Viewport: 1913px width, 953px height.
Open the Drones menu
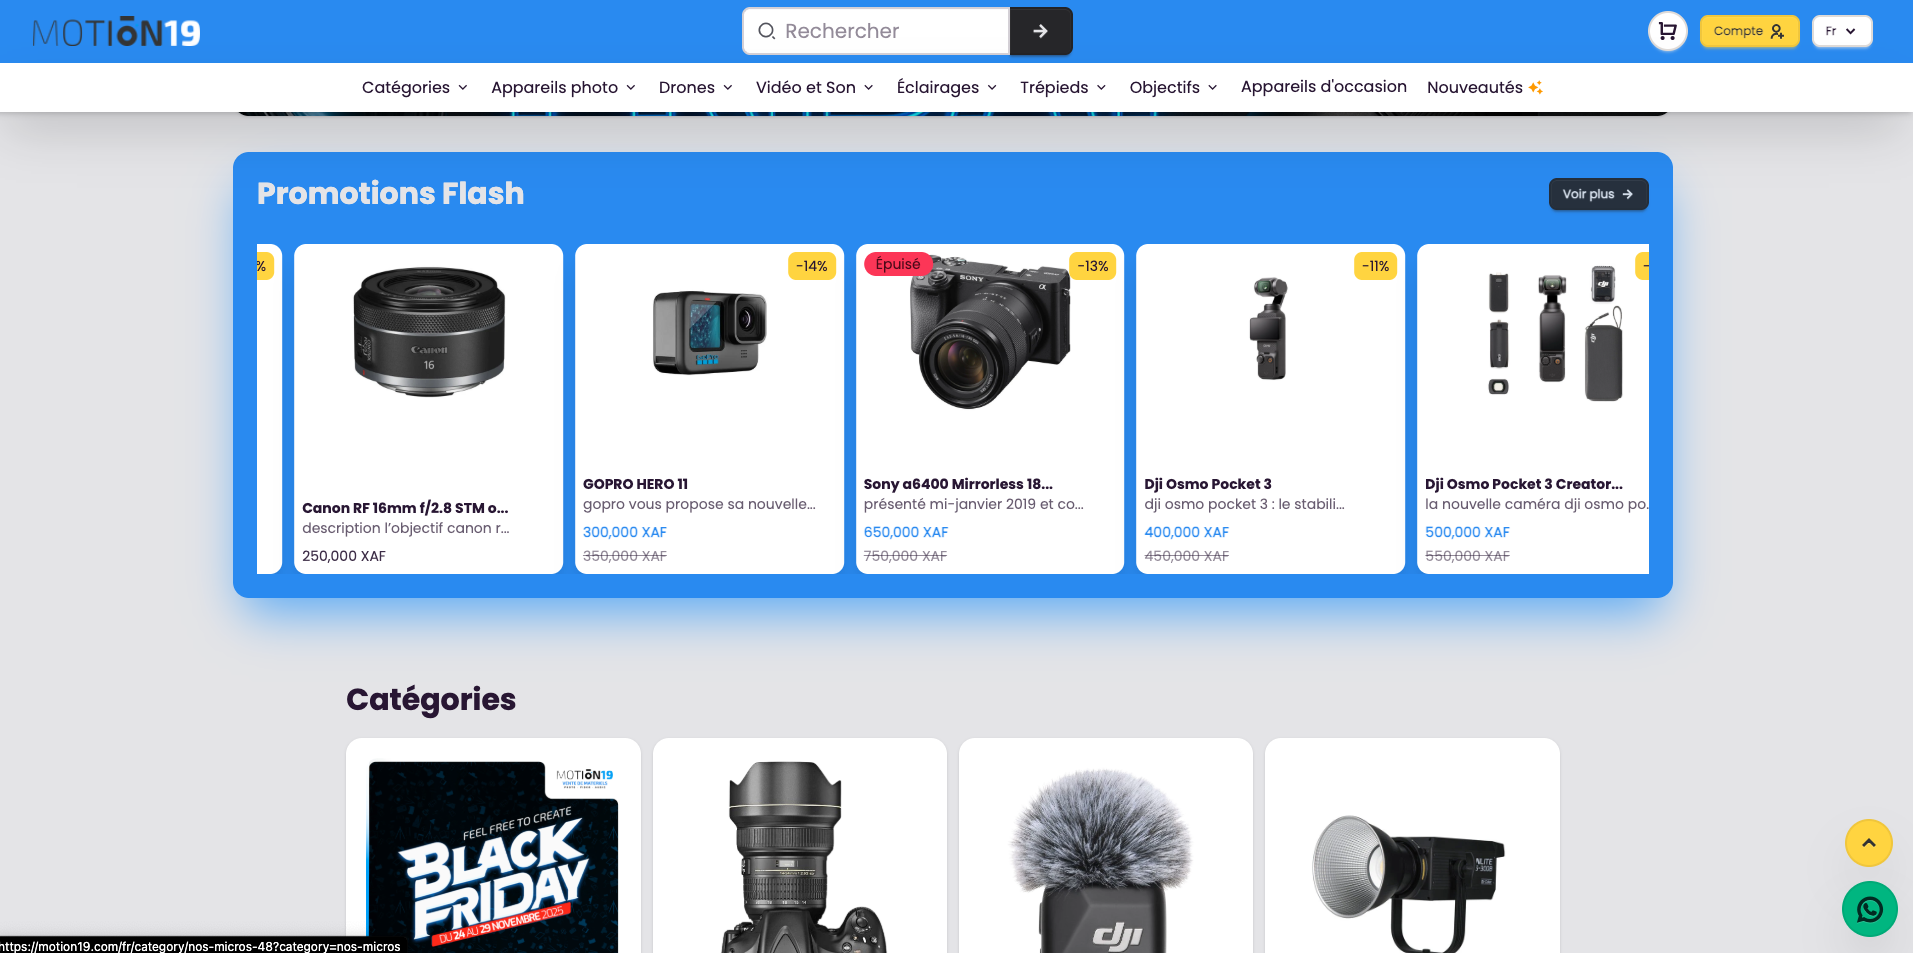[695, 87]
